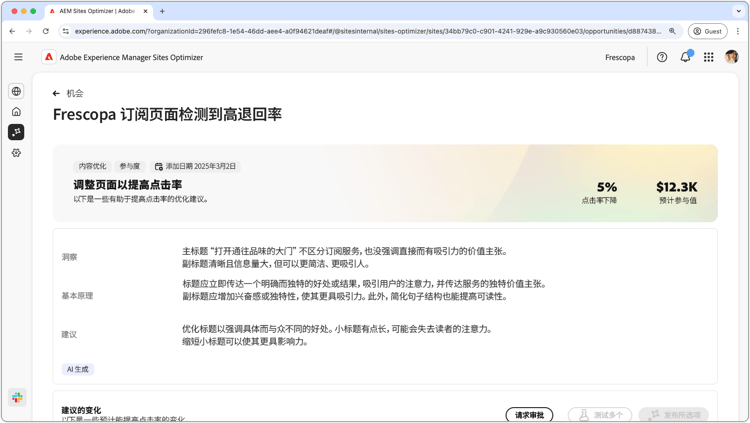
Task: Click the calendar icon beside 添加日期
Action: click(158, 167)
